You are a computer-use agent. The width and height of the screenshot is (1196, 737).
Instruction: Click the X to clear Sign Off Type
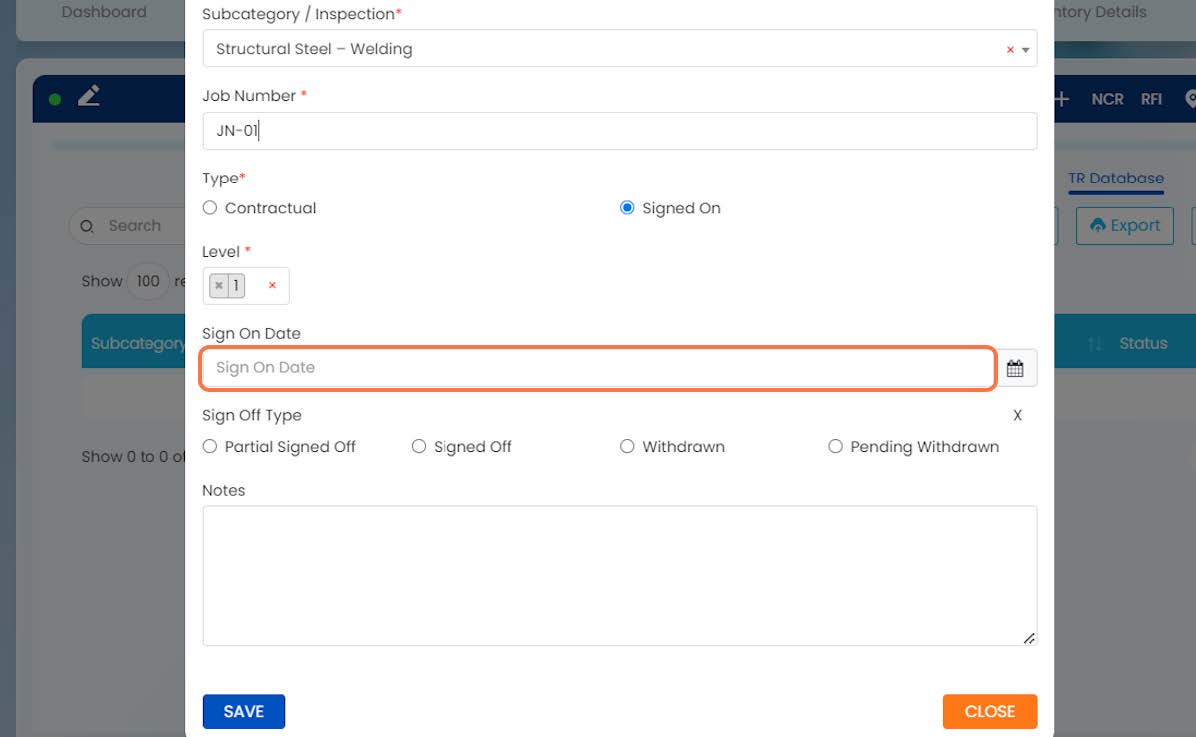pyautogui.click(x=1017, y=415)
